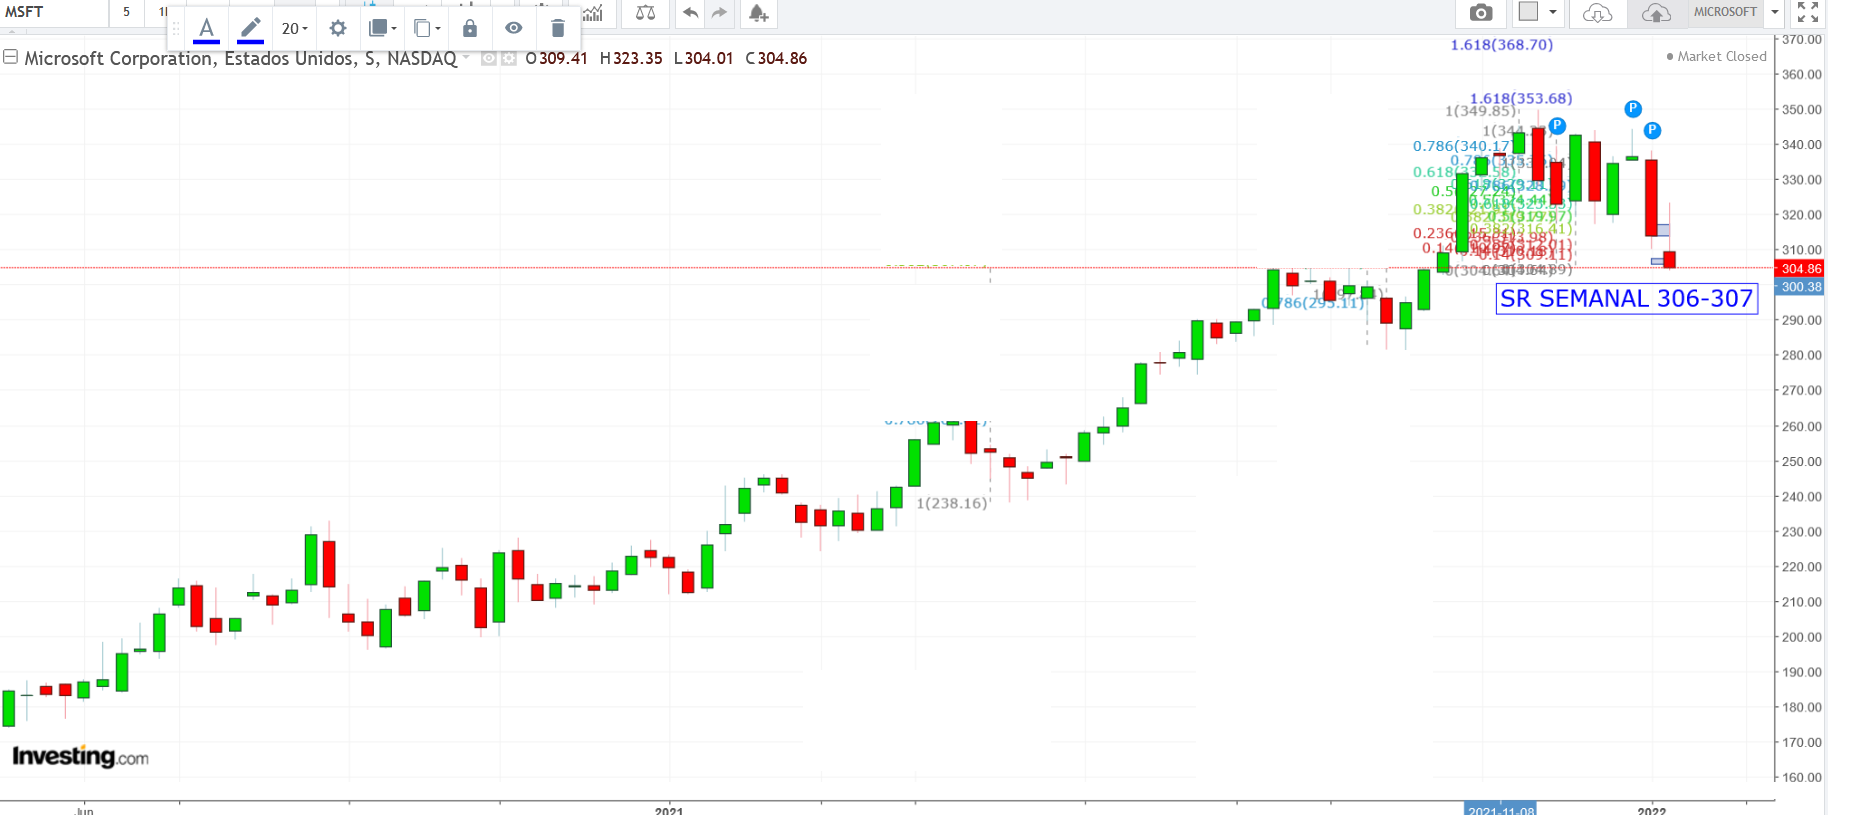Hide selected drawing with the eye icon

click(x=514, y=28)
